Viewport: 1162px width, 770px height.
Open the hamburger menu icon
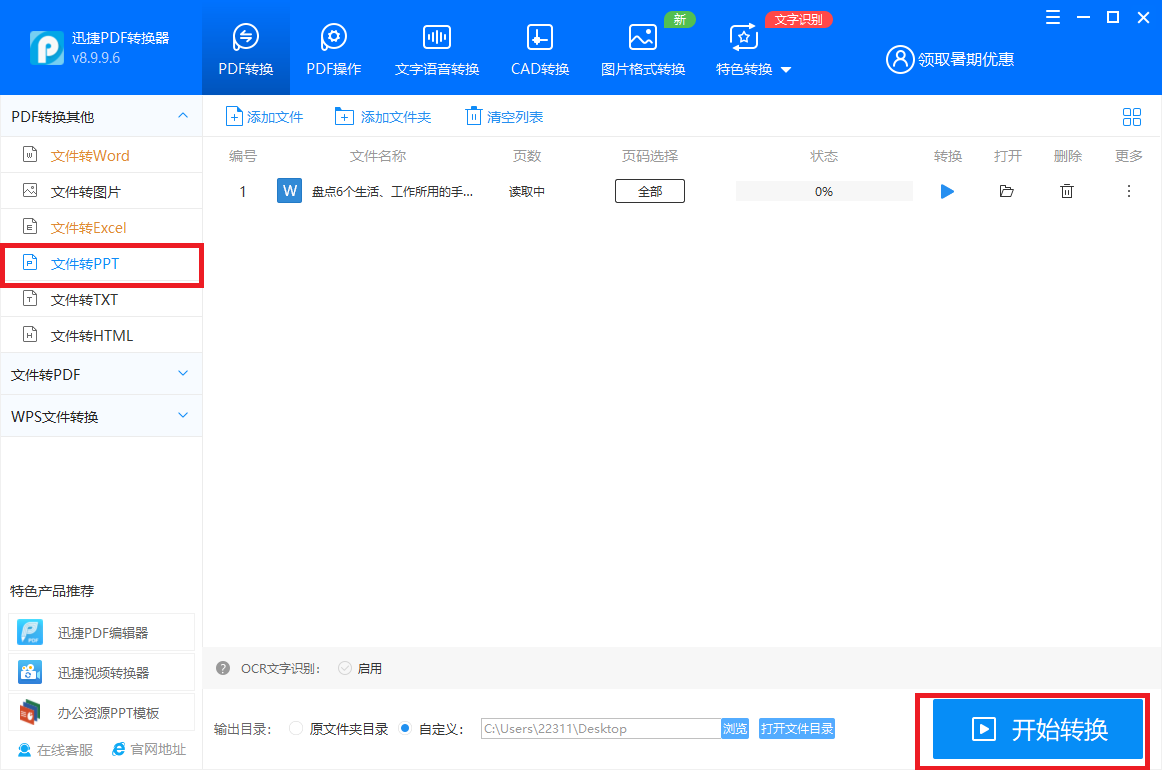click(1052, 17)
